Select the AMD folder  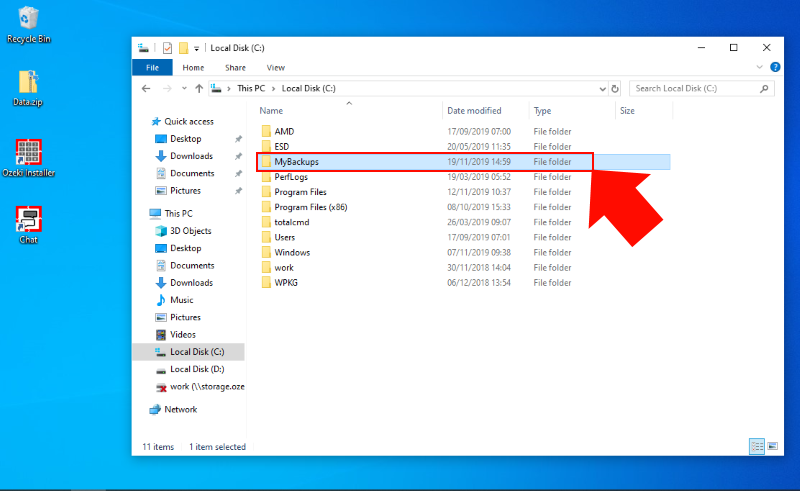click(x=284, y=131)
